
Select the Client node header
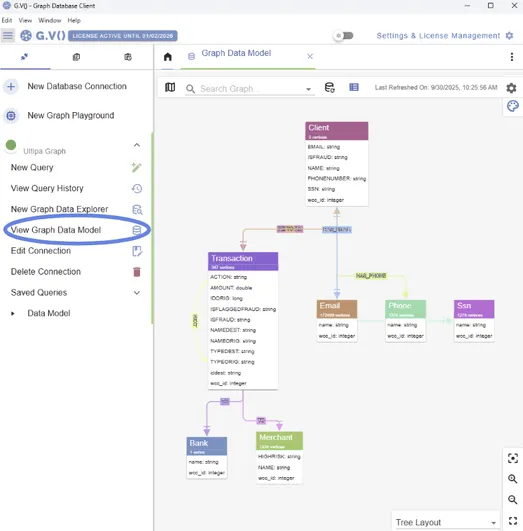(x=336, y=131)
